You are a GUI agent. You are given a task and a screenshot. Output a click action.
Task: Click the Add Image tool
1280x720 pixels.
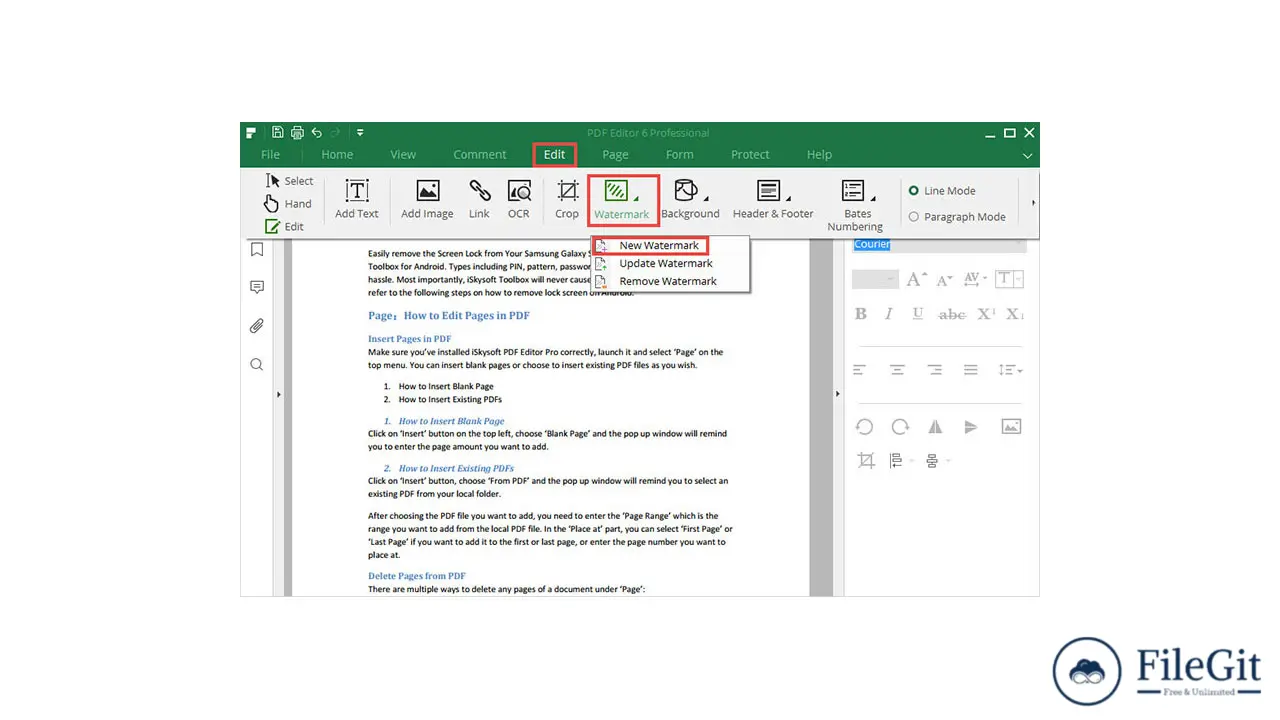427,199
